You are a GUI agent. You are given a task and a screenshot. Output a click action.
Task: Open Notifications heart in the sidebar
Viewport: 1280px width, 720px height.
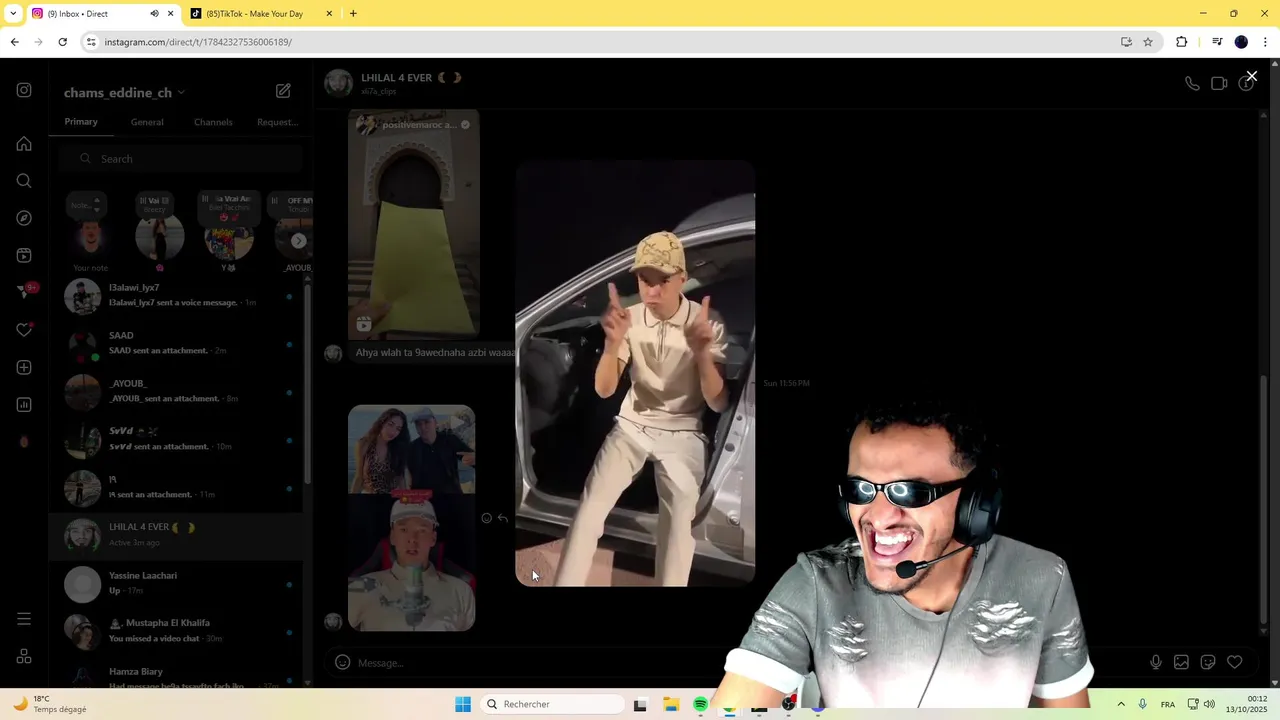click(x=24, y=330)
